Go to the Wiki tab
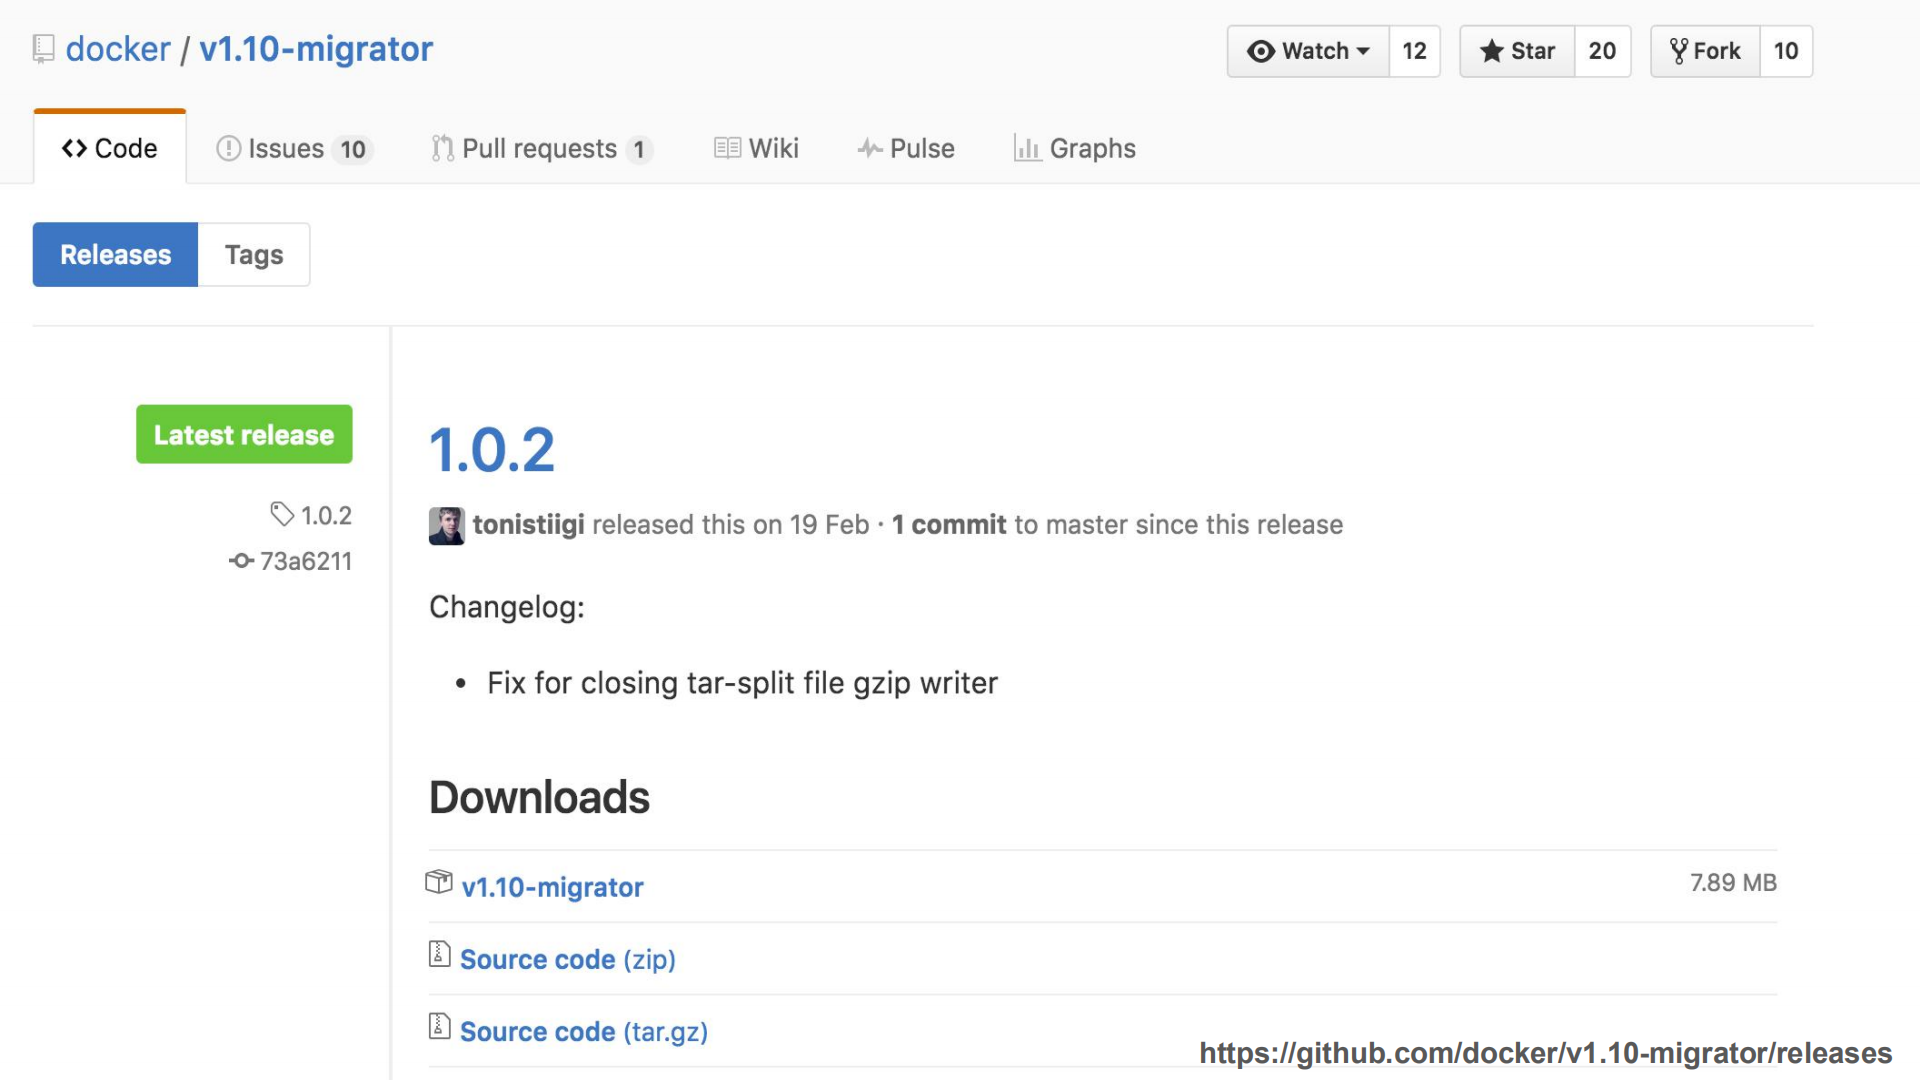The width and height of the screenshot is (1920, 1080). click(x=757, y=149)
